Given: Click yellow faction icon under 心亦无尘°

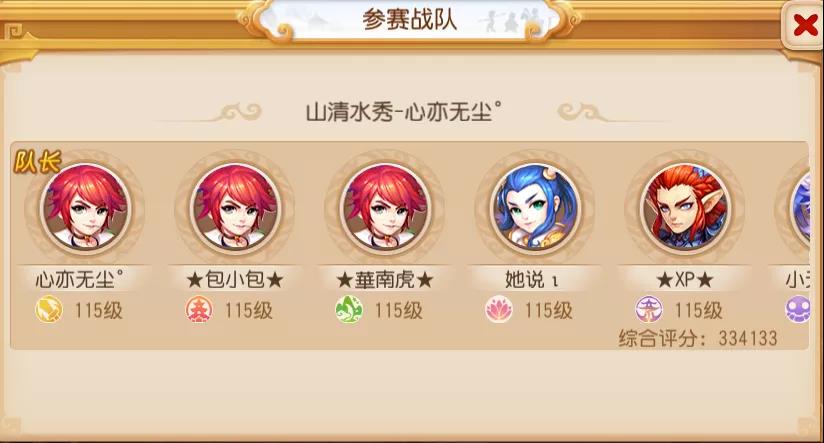Looking at the screenshot, I should pos(49,310).
